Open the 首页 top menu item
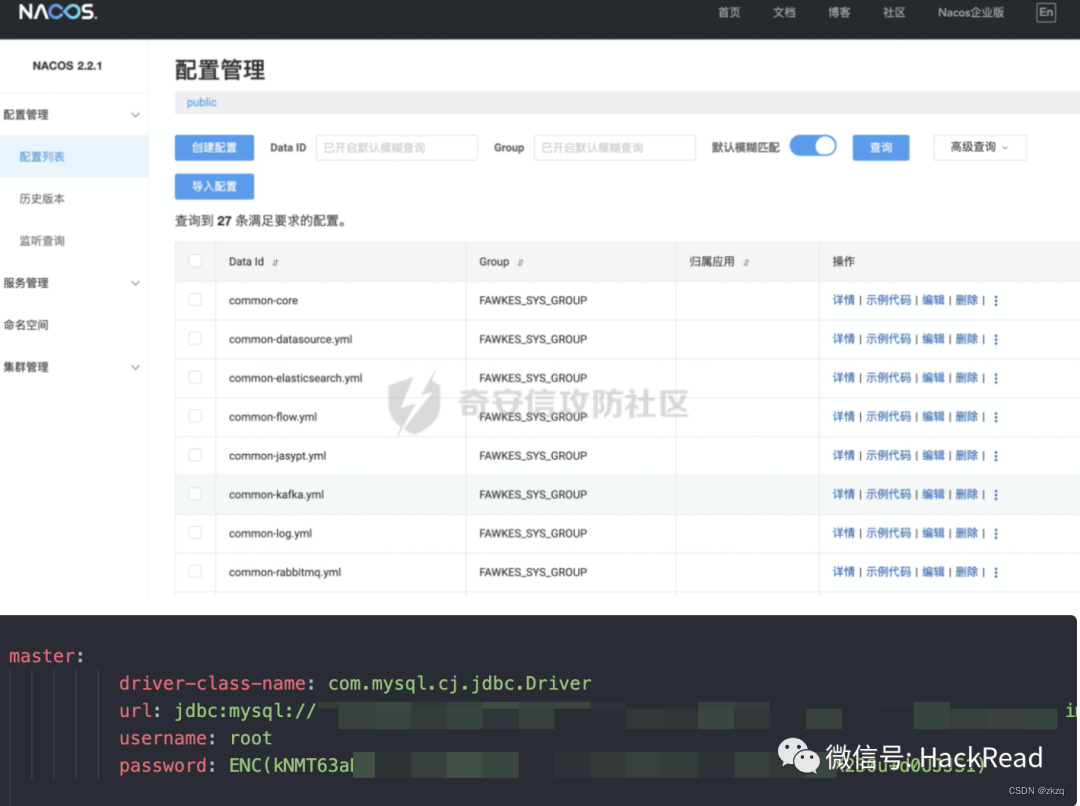 point(729,12)
